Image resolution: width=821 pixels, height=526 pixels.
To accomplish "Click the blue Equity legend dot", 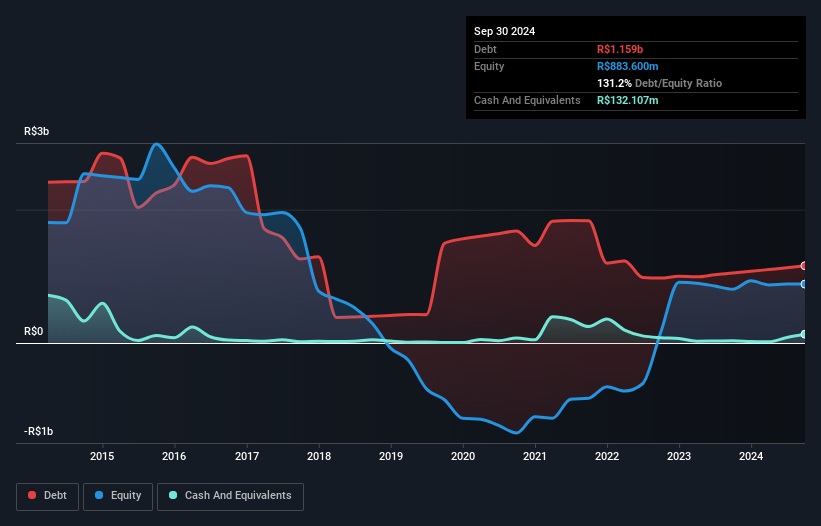I will pyautogui.click(x=99, y=495).
